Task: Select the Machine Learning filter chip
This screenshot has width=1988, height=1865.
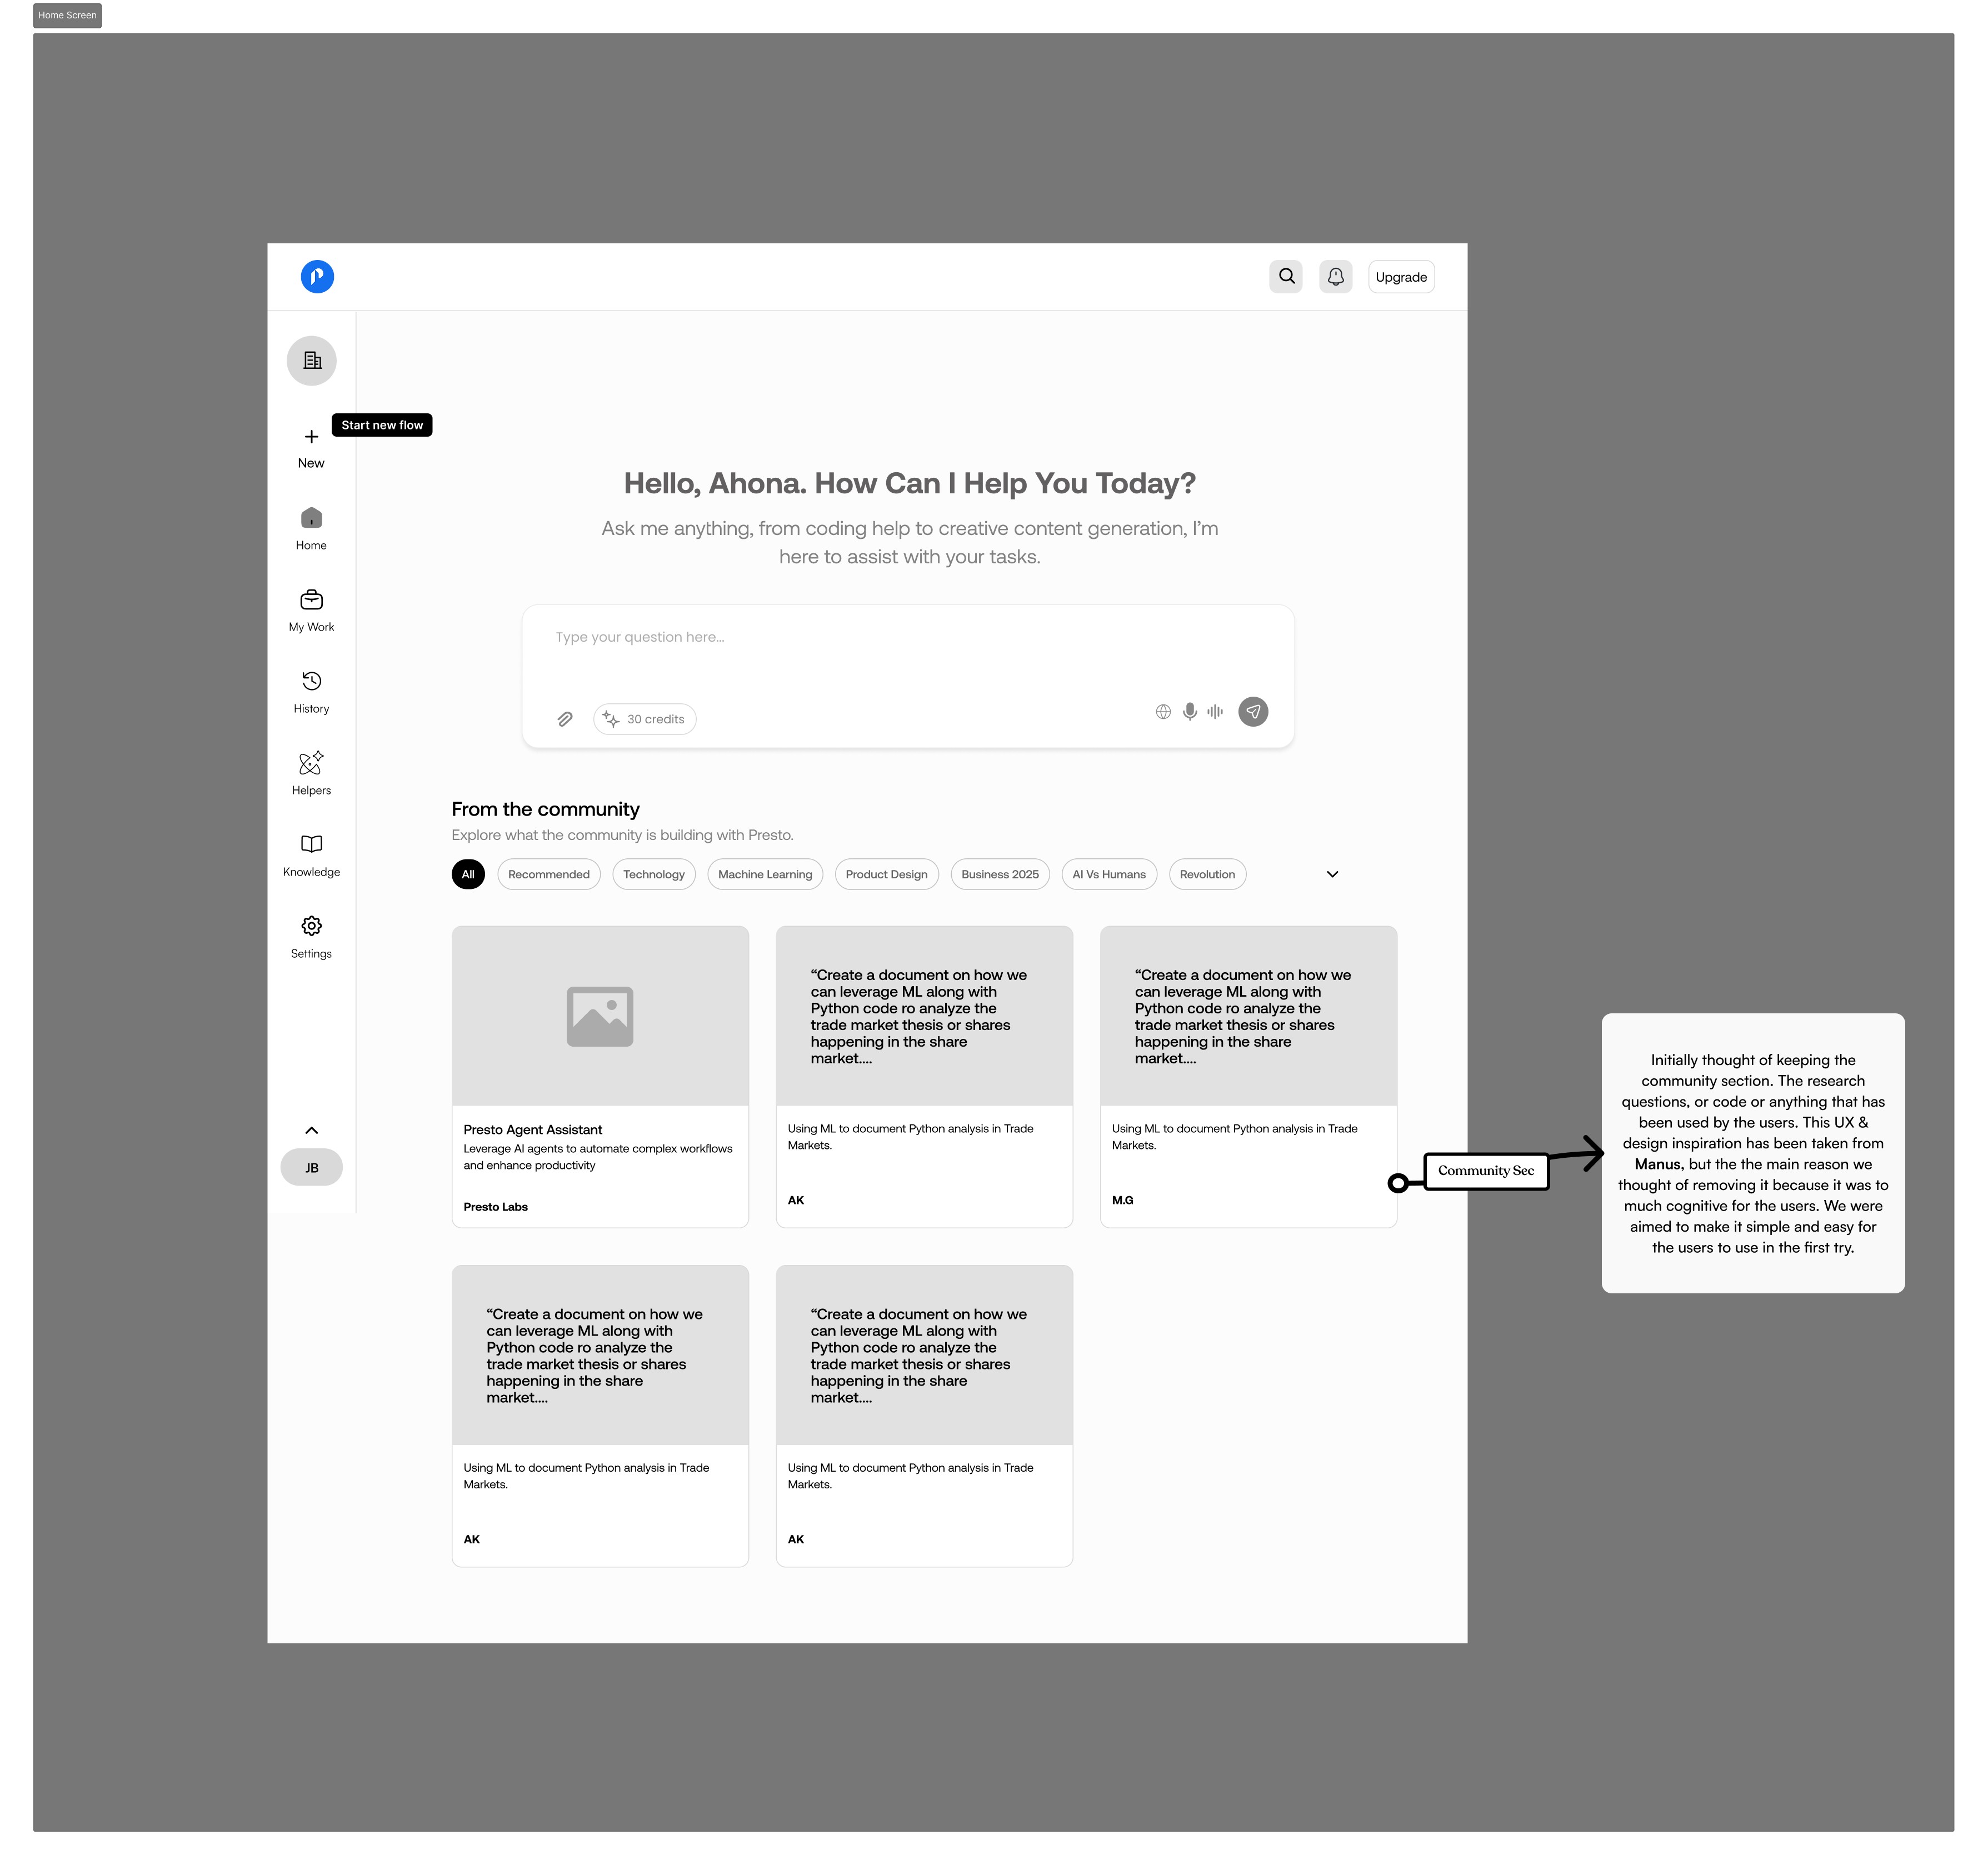Action: click(x=764, y=874)
